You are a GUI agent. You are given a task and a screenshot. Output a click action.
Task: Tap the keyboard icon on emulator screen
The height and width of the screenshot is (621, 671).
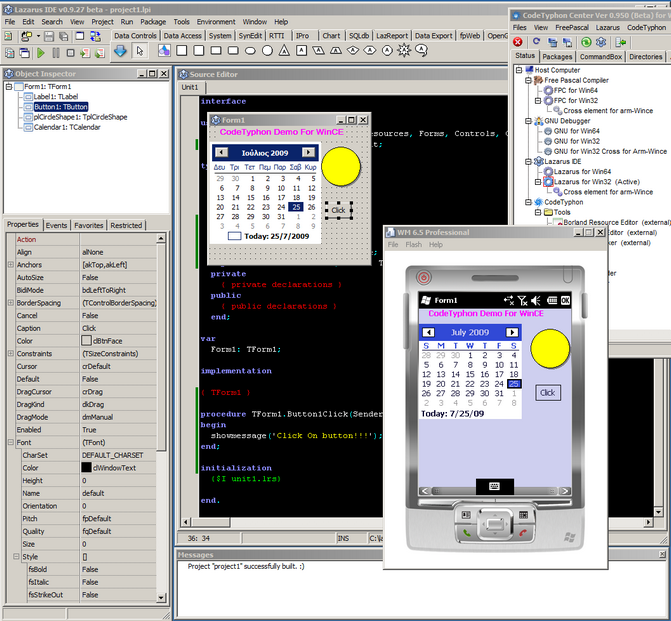(495, 486)
